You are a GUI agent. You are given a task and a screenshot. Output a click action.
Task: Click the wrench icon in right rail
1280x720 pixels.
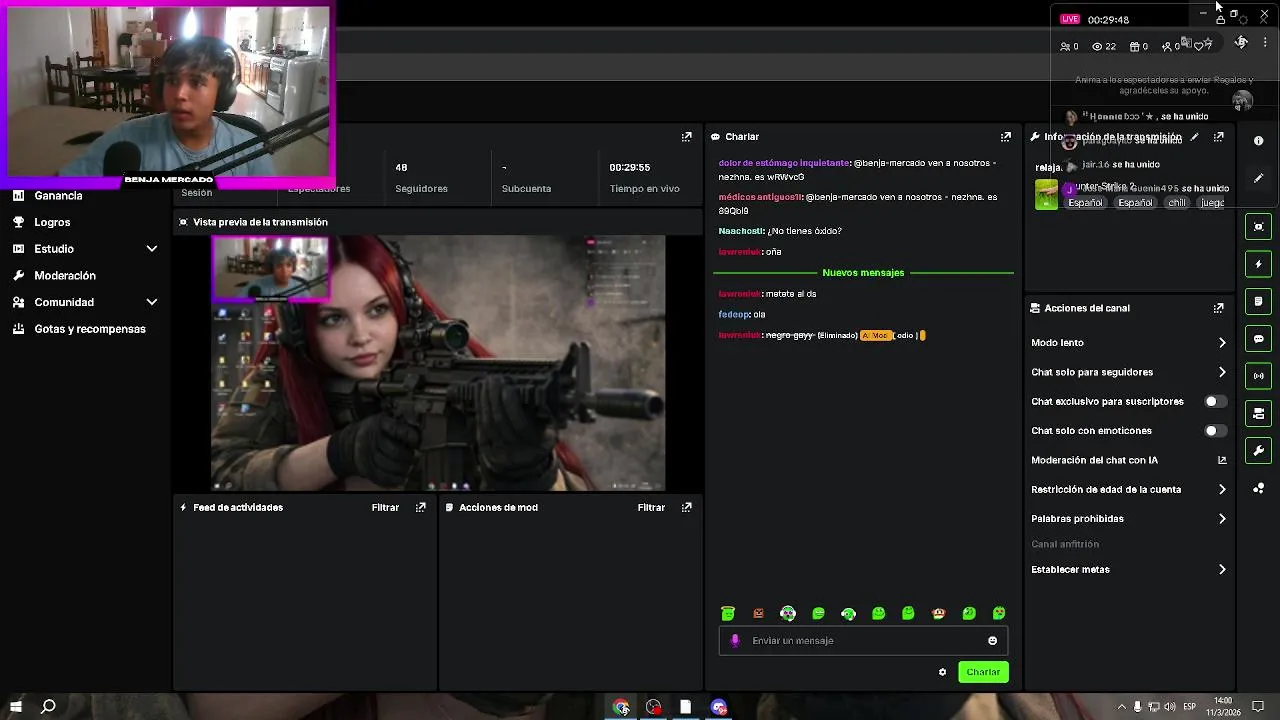point(1258,451)
